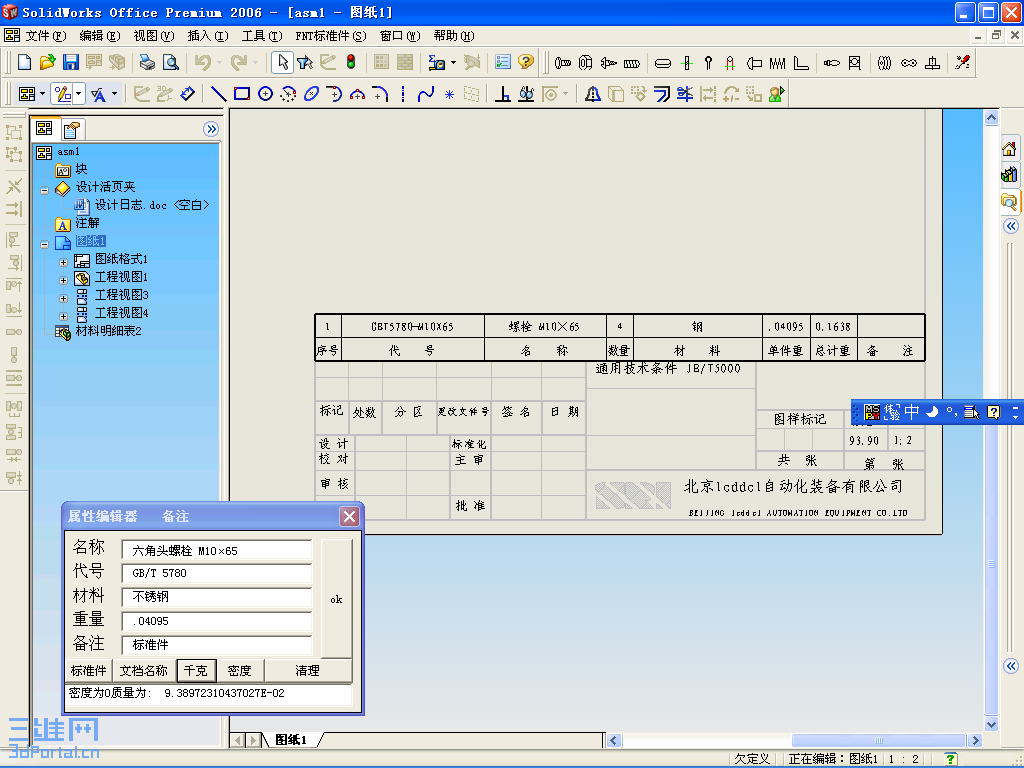Click the ok button in 属性编辑器
The image size is (1024, 768).
pyautogui.click(x=335, y=596)
